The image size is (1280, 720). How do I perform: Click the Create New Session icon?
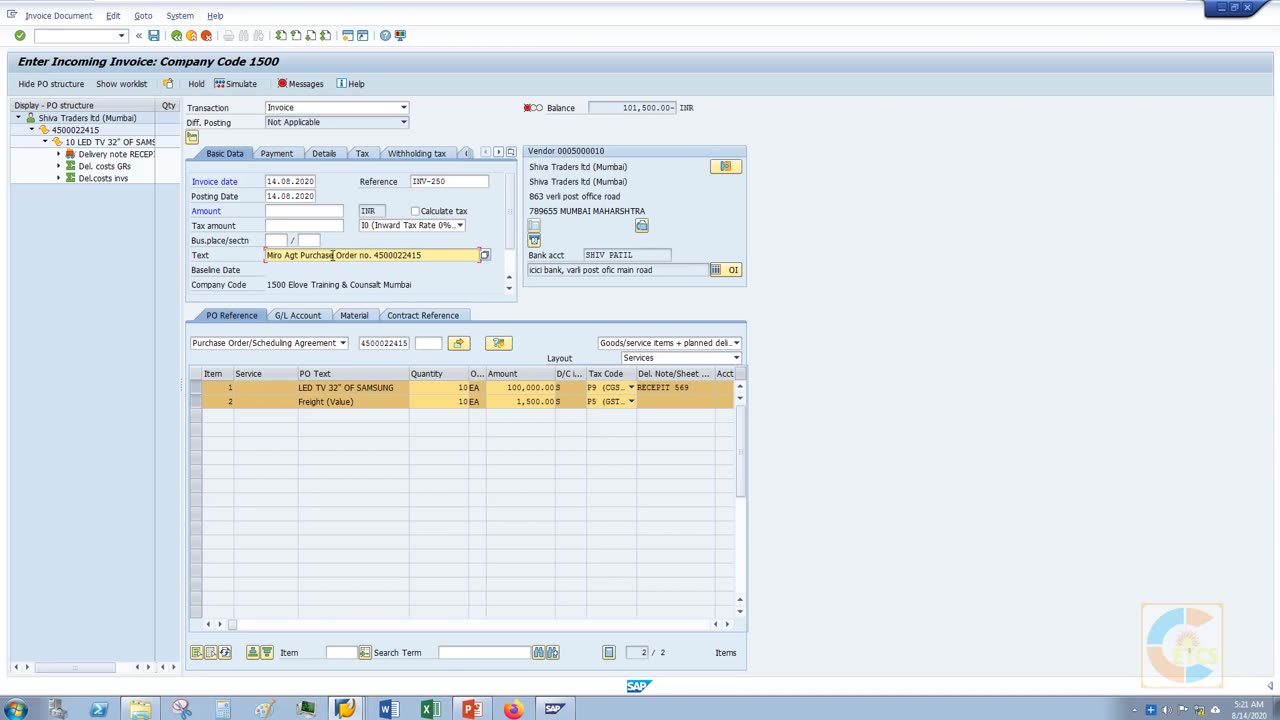click(347, 36)
